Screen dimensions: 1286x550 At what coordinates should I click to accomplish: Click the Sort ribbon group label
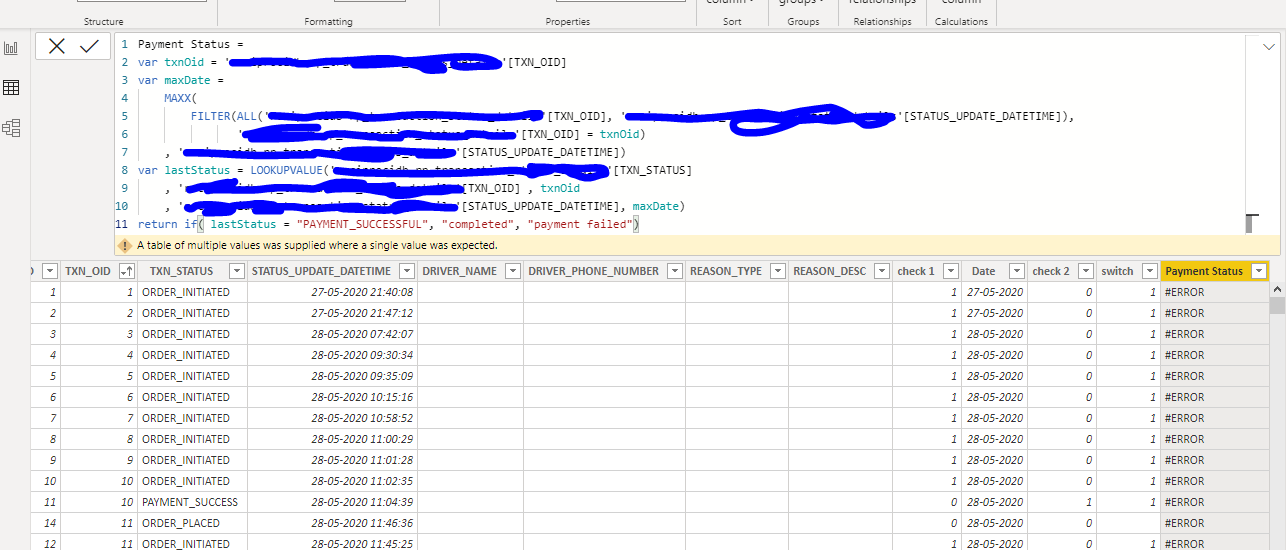tap(732, 21)
